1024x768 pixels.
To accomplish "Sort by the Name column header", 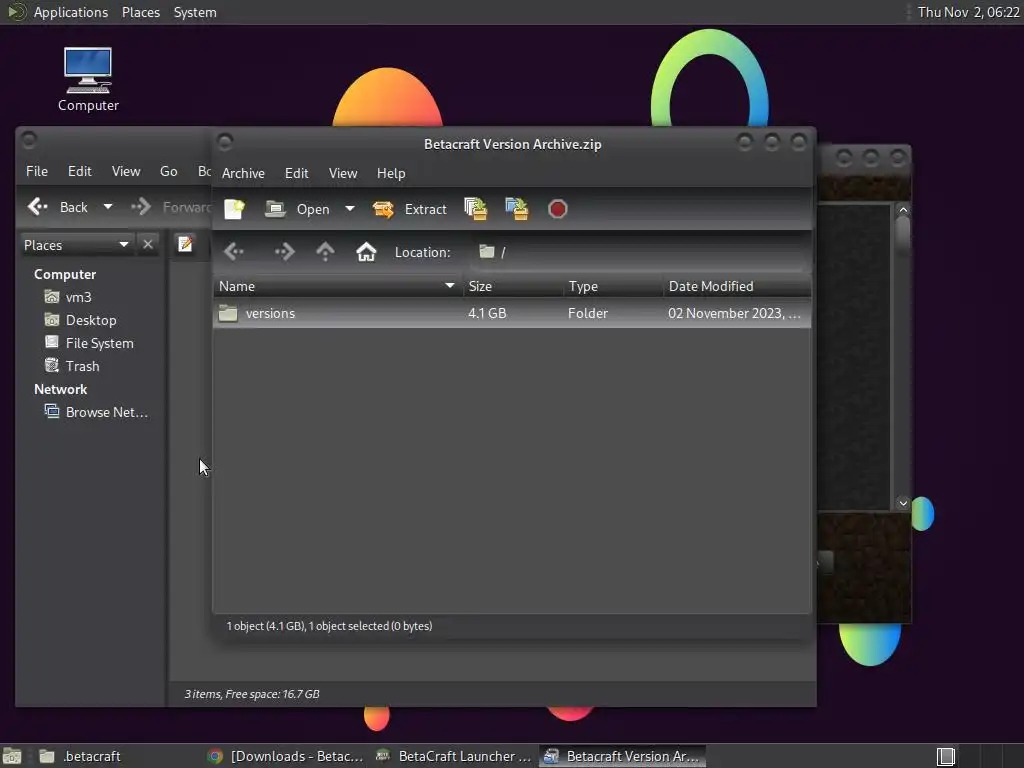I will (x=338, y=286).
